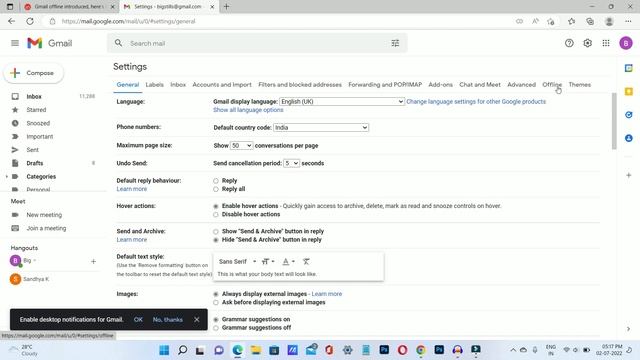640x360 pixels.
Task: Show hidden icons in system tray
Action: [x=513, y=350]
